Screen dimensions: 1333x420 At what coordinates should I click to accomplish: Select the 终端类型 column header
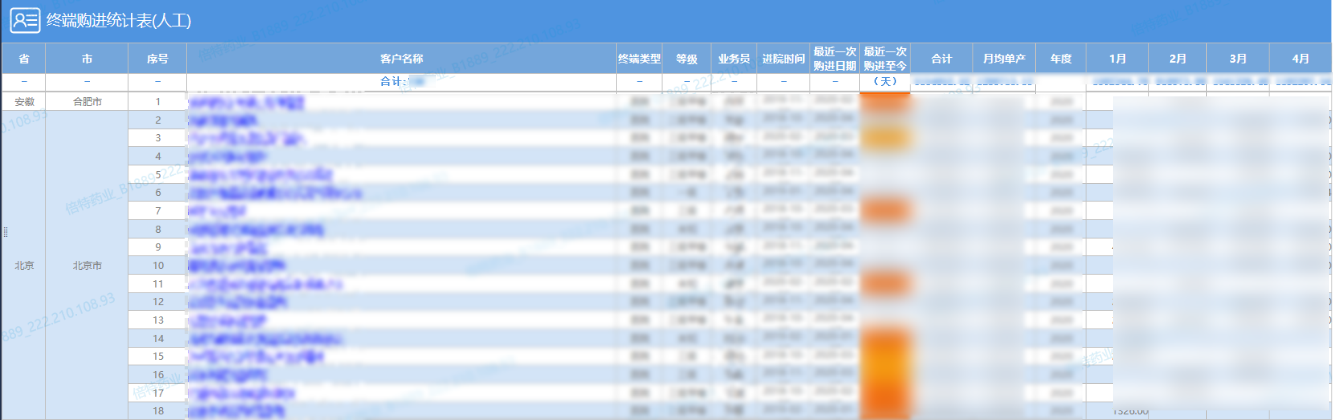(638, 59)
